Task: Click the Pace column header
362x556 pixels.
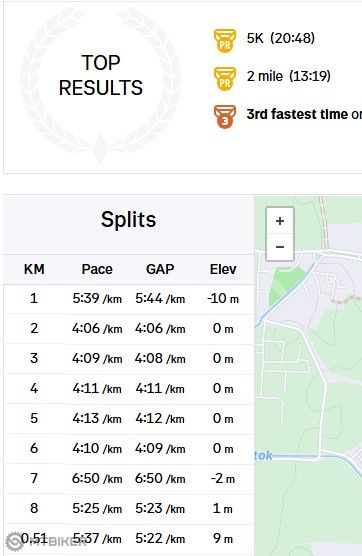Action: pos(97,269)
